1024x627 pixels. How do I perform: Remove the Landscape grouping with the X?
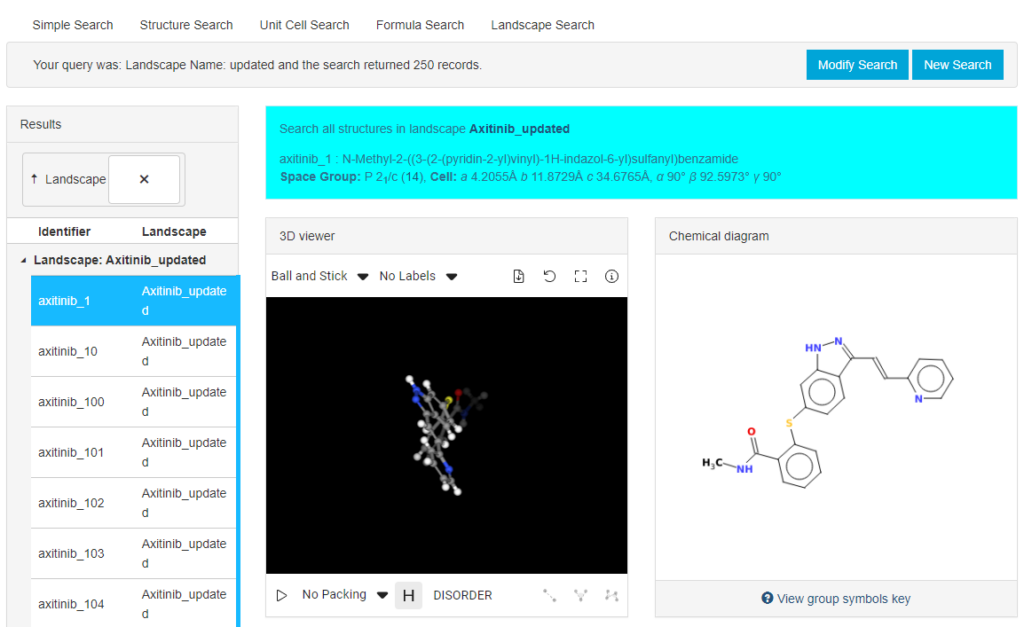pos(144,180)
